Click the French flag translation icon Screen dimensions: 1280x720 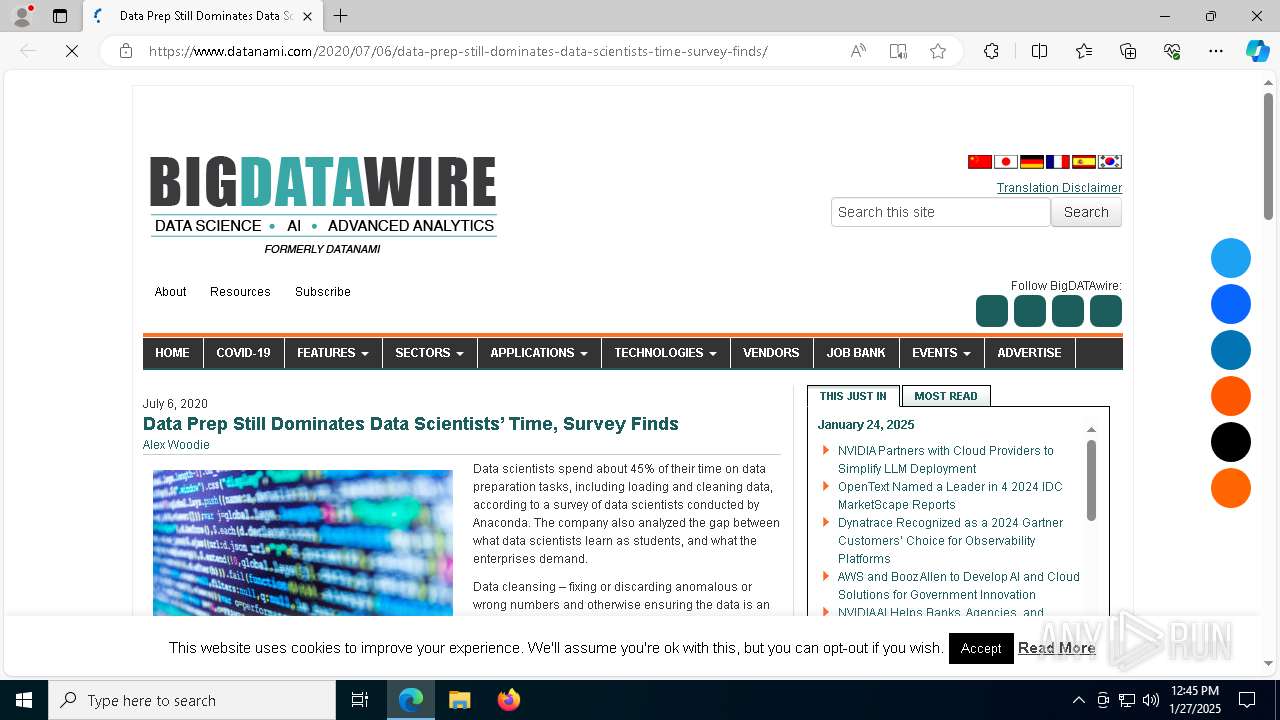pyautogui.click(x=1058, y=162)
